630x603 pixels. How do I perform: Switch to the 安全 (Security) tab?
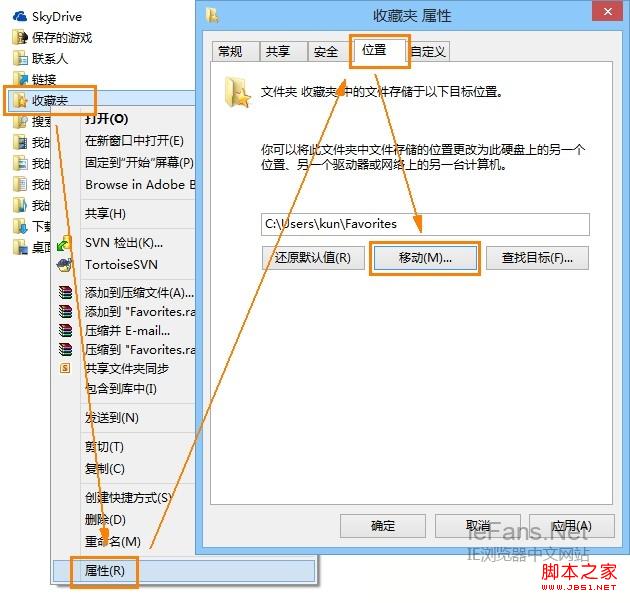pyautogui.click(x=329, y=51)
